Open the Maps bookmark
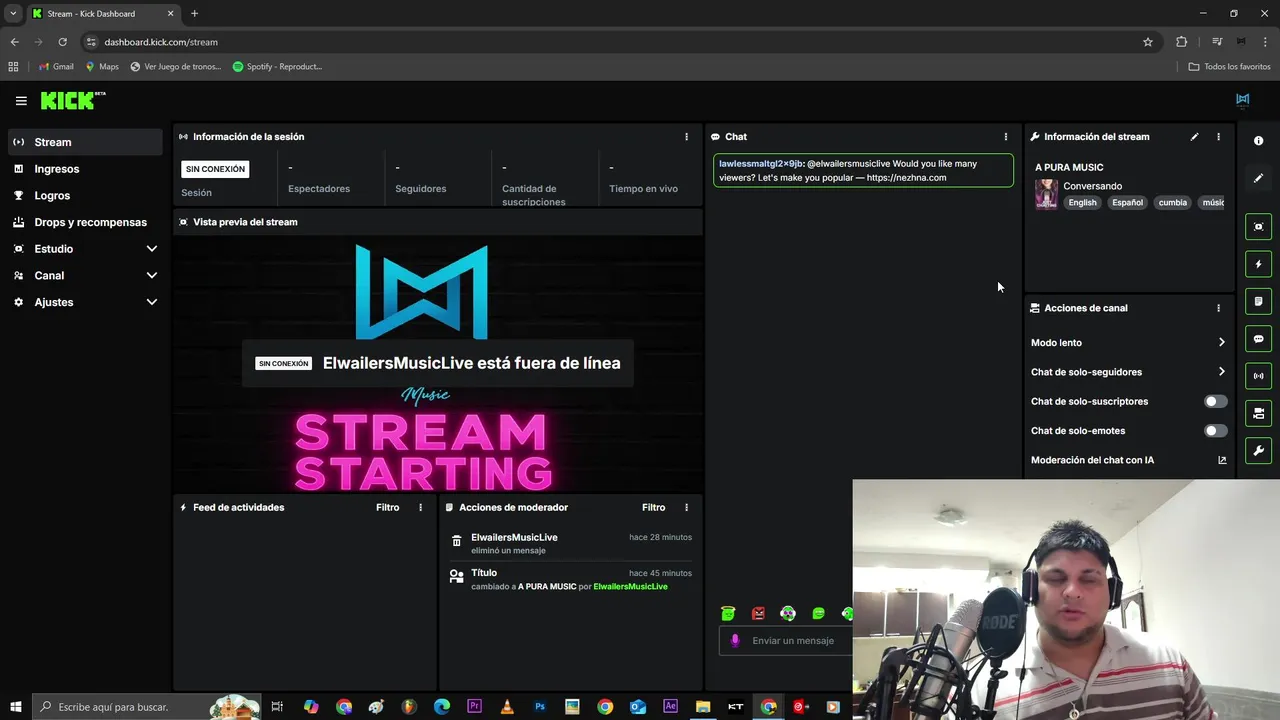The height and width of the screenshot is (720, 1280). pos(102,67)
